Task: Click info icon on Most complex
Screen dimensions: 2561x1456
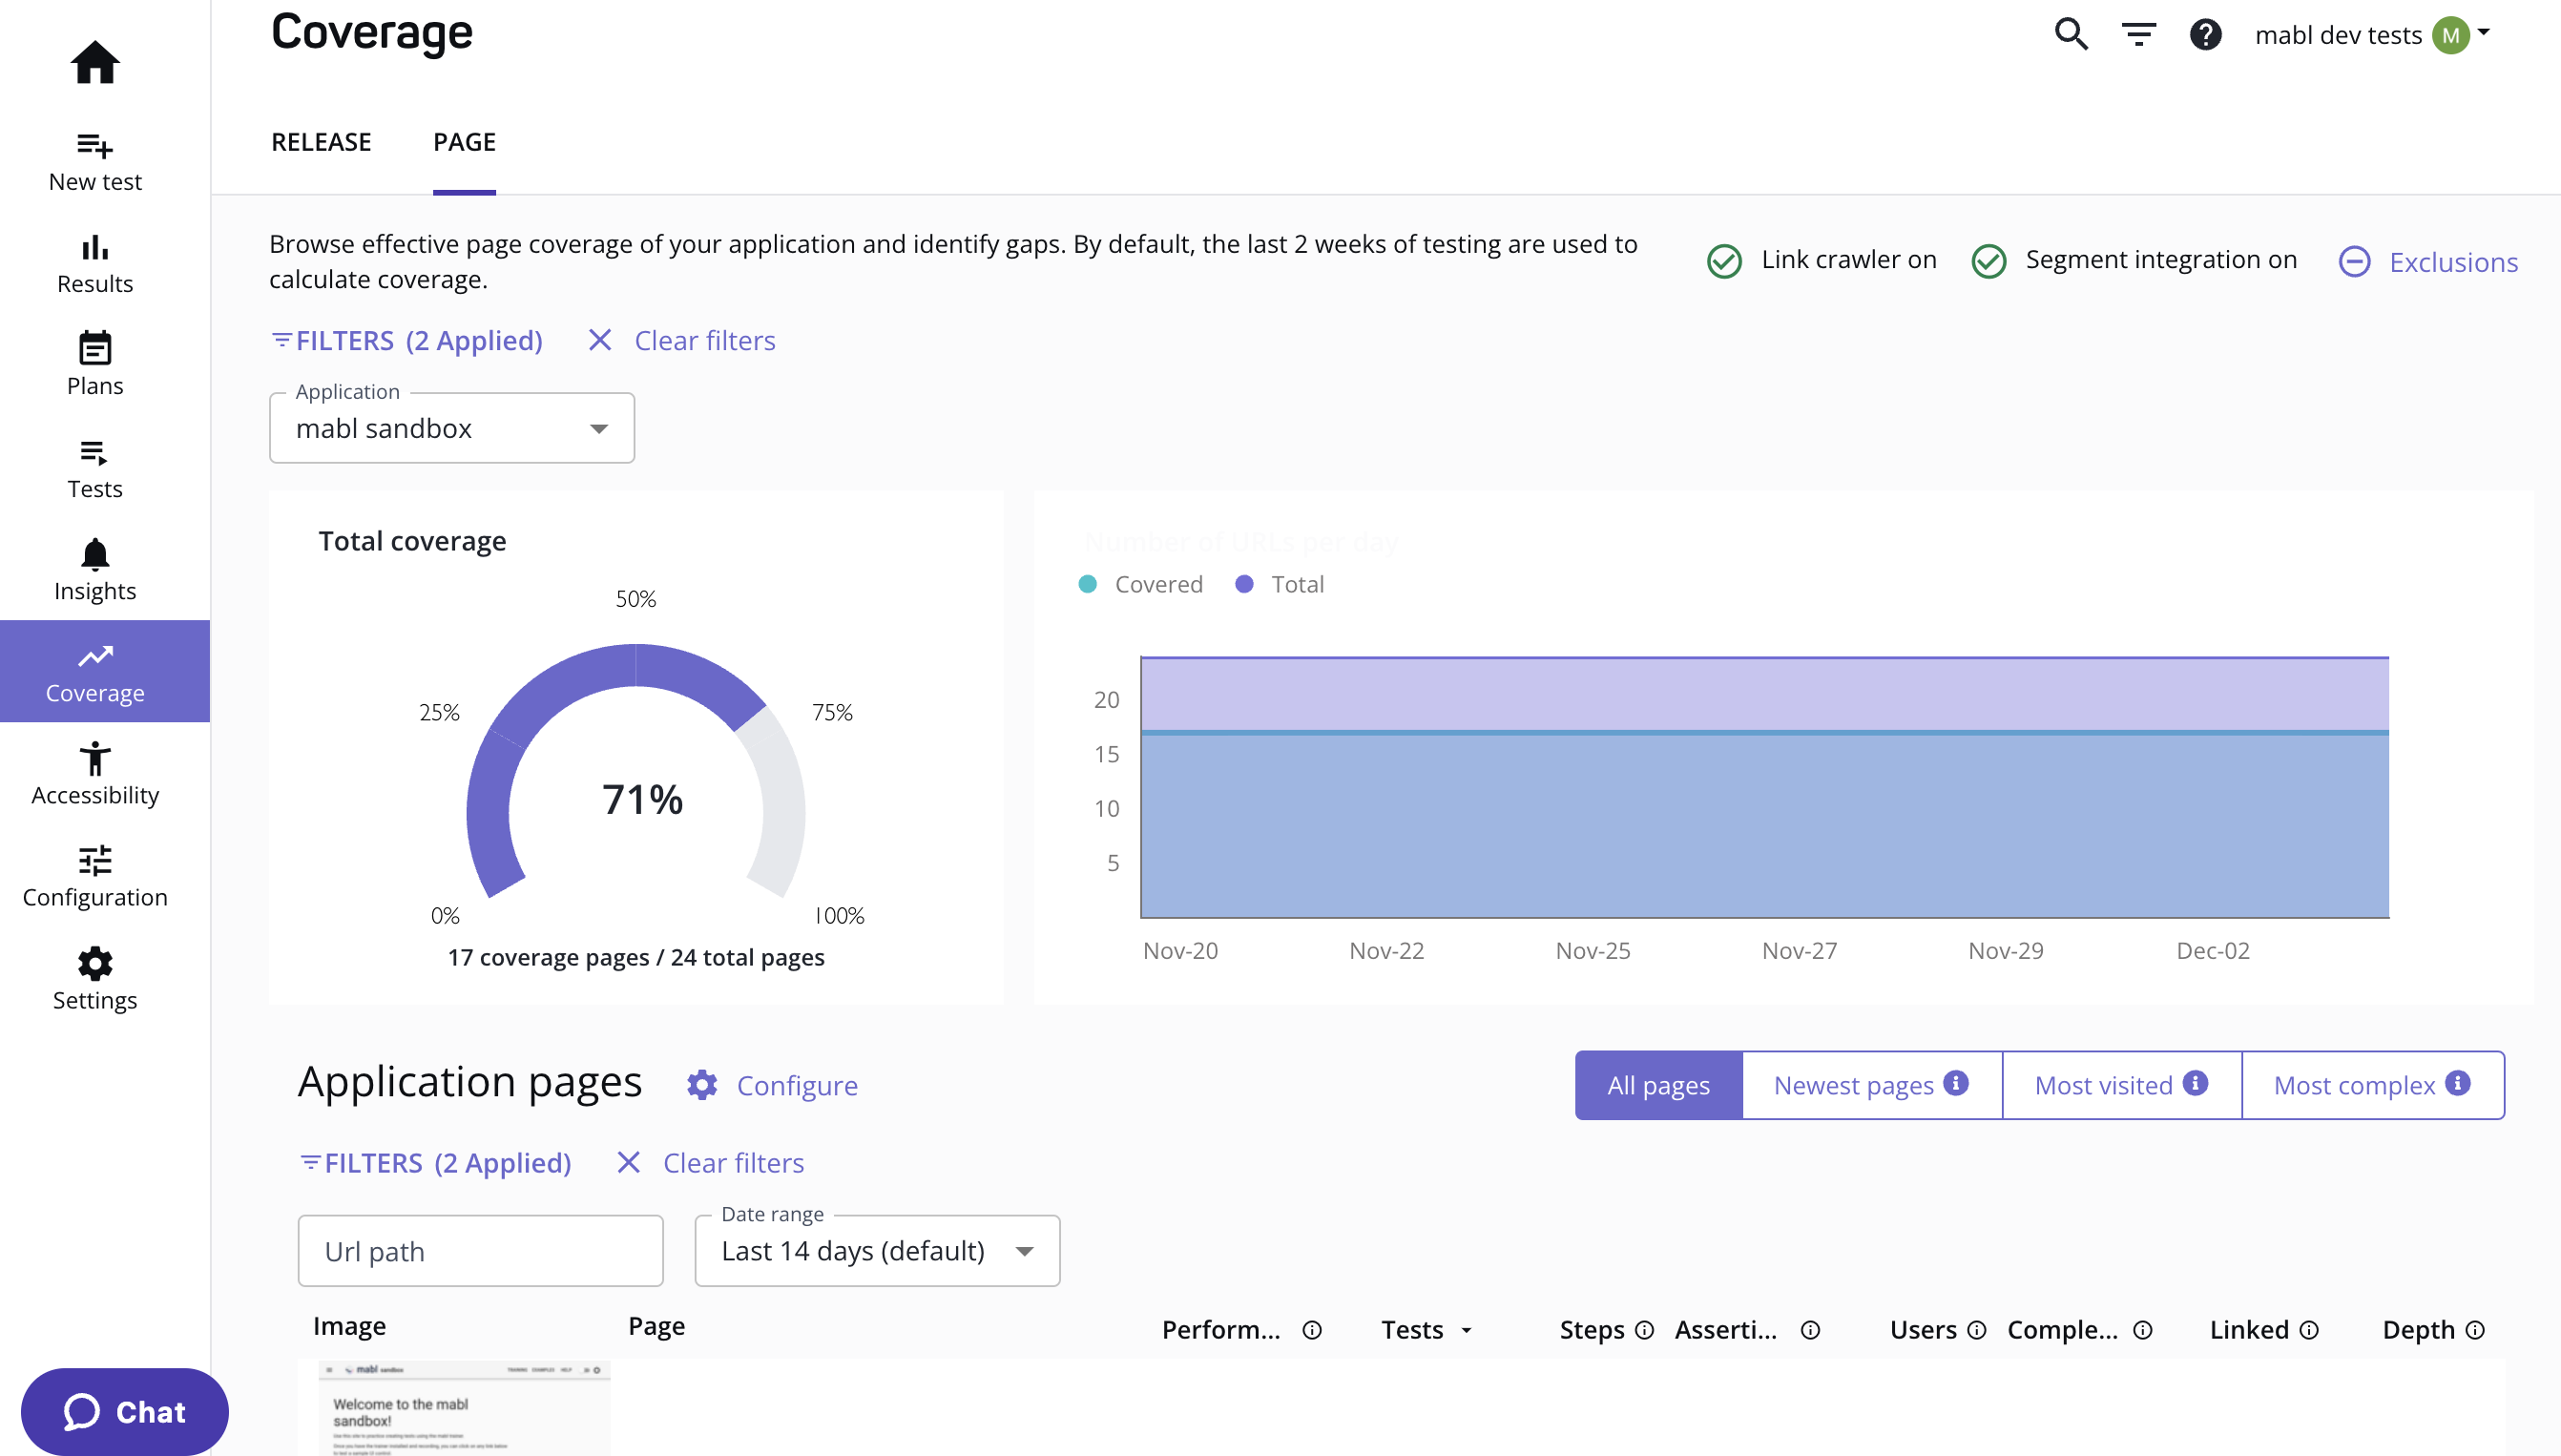Action: (2457, 1083)
